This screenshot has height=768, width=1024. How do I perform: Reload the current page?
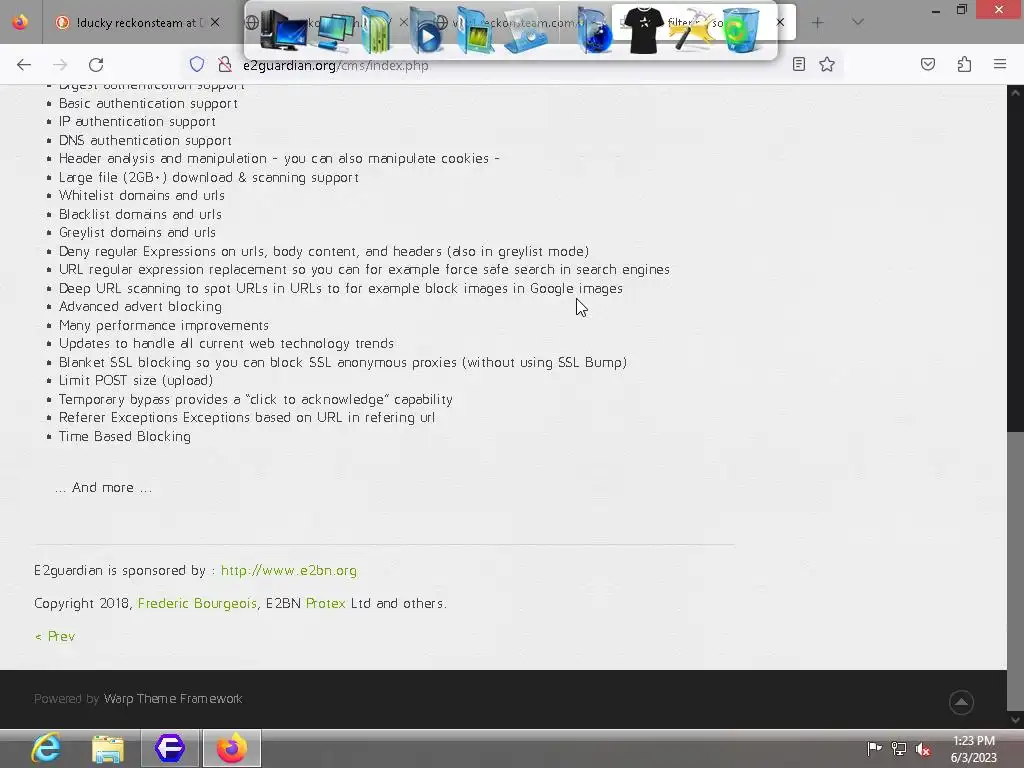tap(96, 64)
